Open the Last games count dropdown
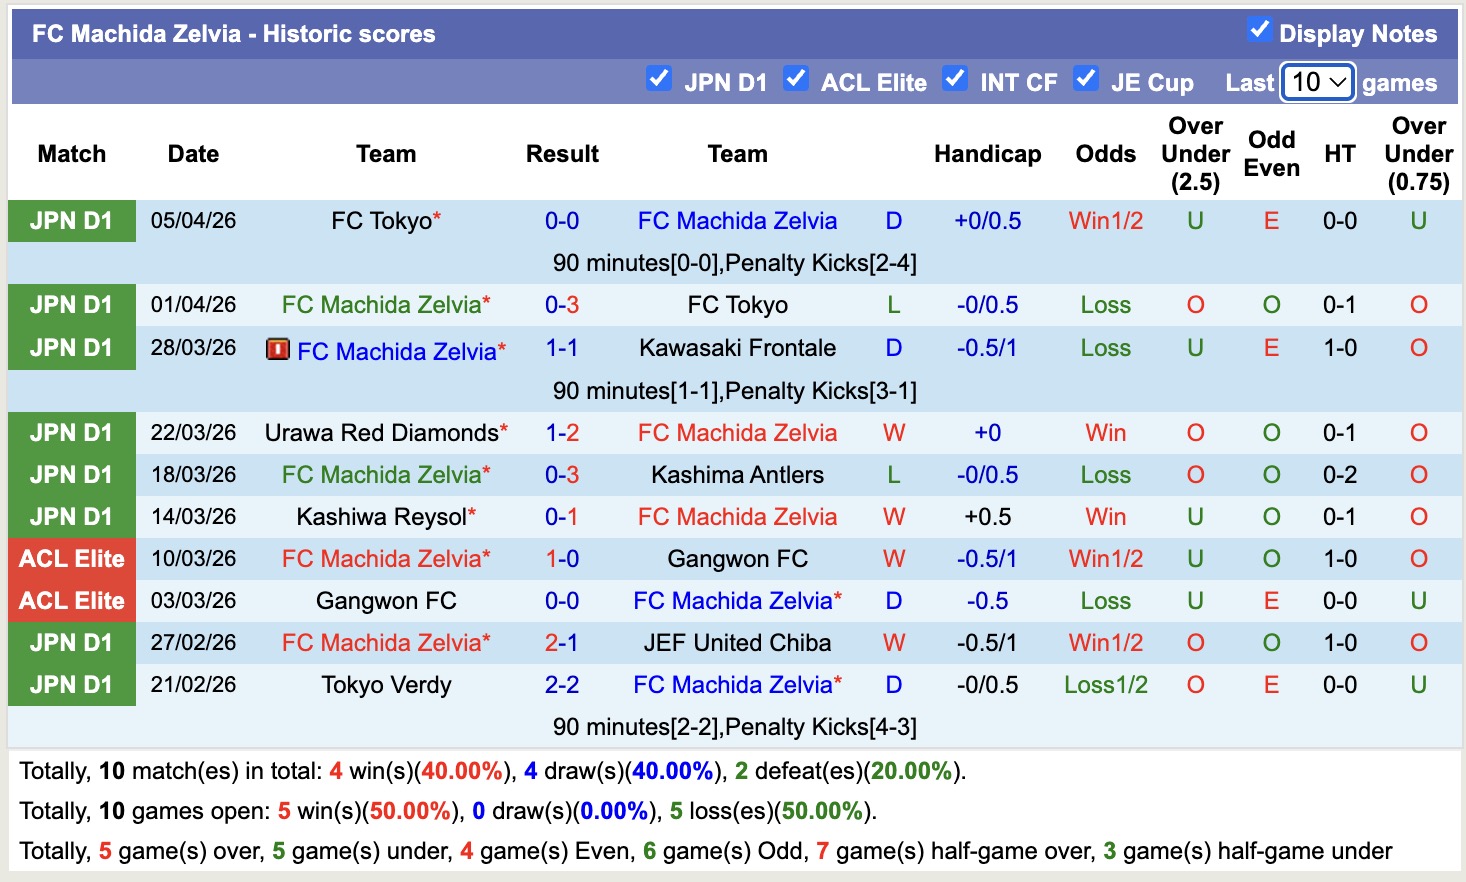This screenshot has width=1466, height=882. [1317, 83]
